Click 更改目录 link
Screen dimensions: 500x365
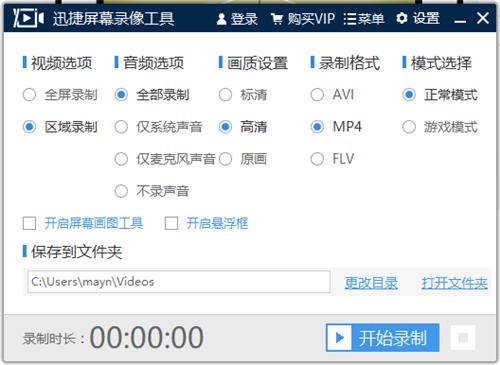[371, 283]
